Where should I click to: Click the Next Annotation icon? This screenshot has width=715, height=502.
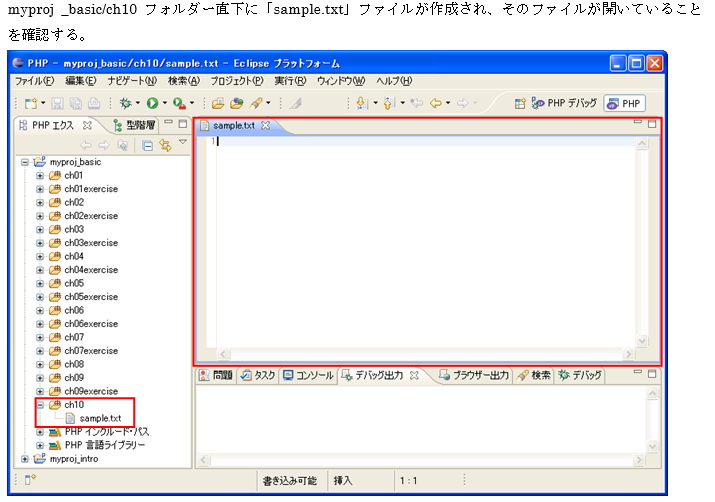coord(362,104)
